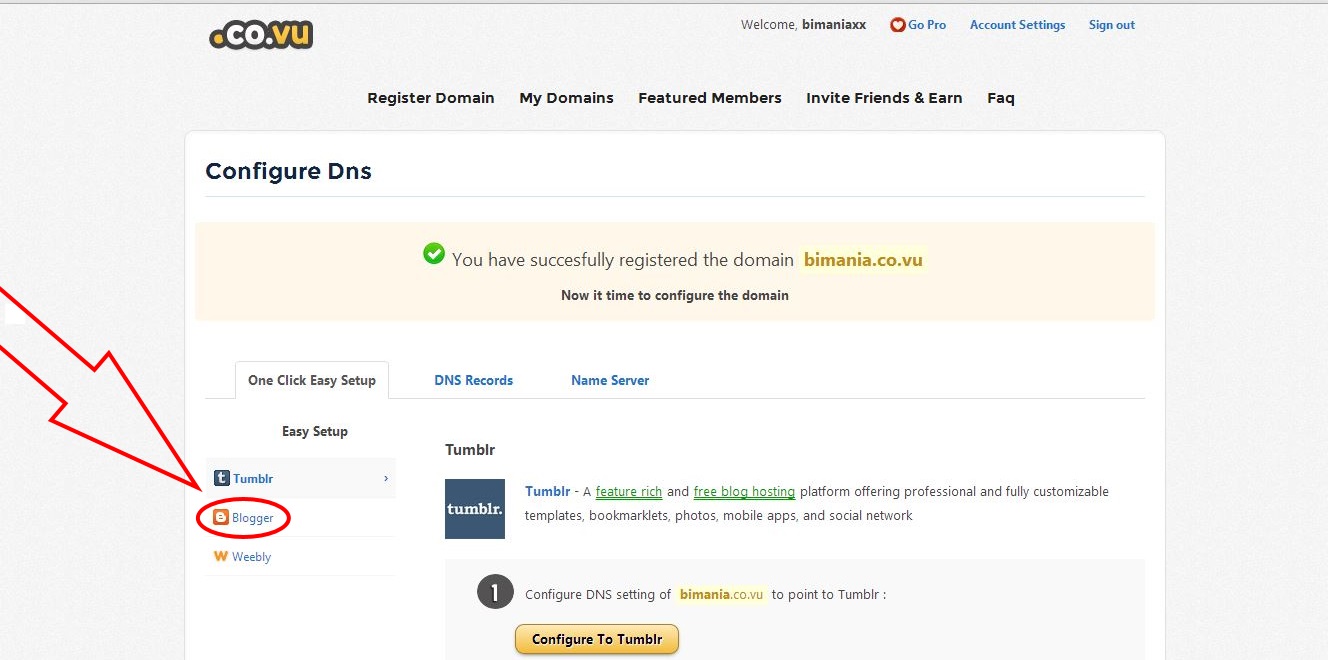Click the Tumblr icon in Easy Setup
This screenshot has height=660, width=1328.
222,478
